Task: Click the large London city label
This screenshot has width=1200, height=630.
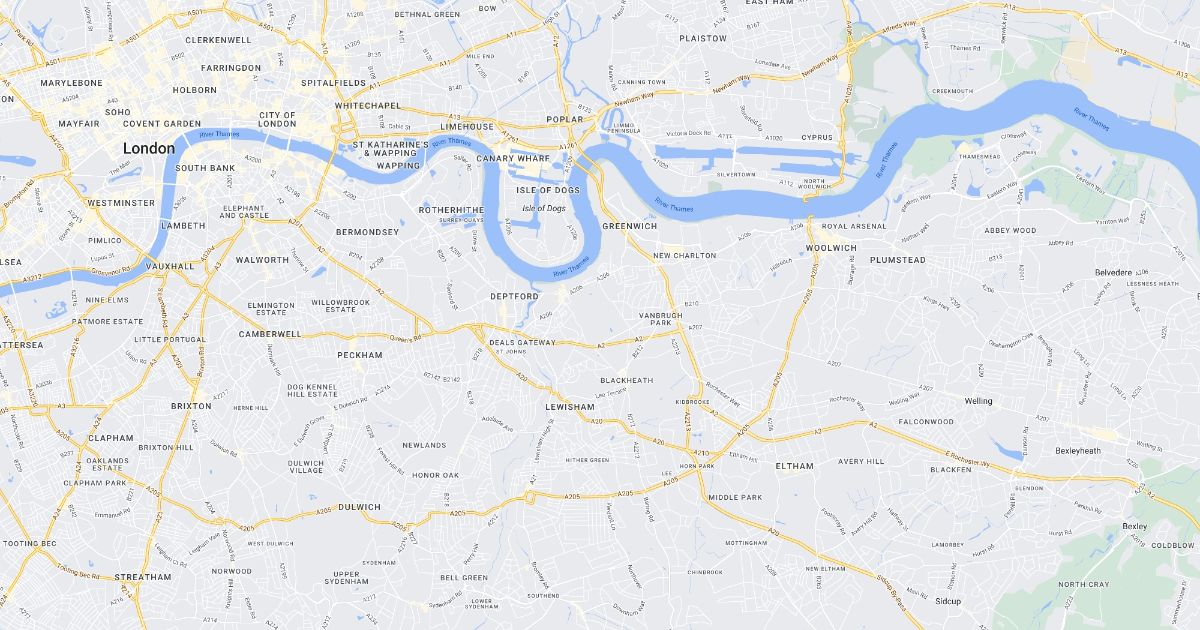Action: pos(149,148)
